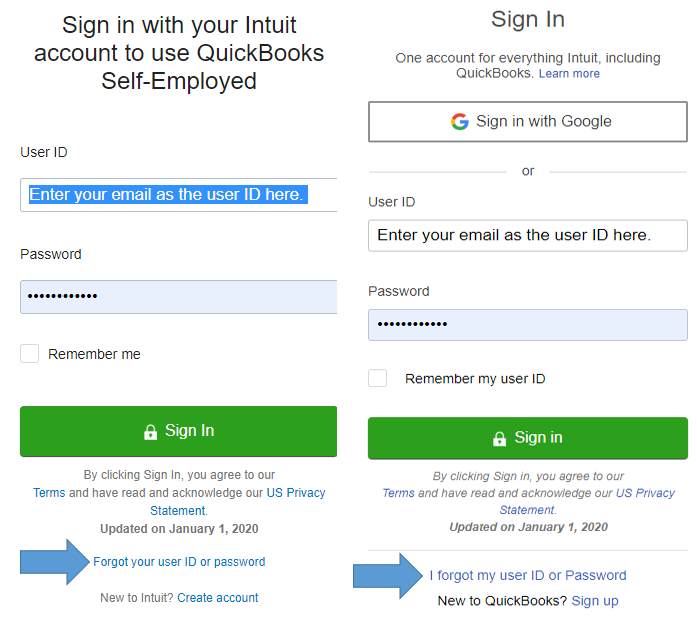Click the Google logo icon
The height and width of the screenshot is (622, 697).
click(460, 122)
